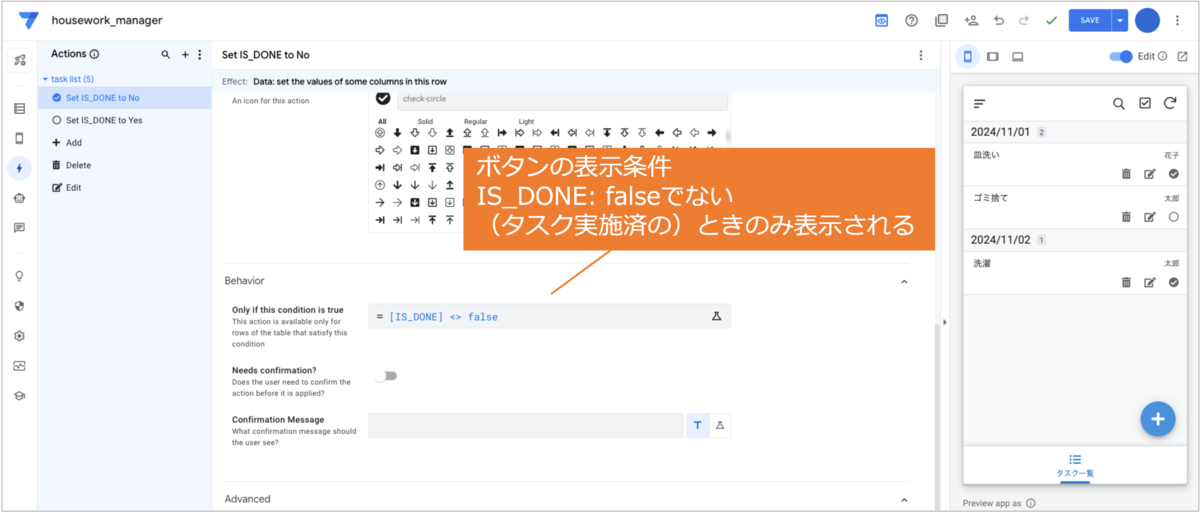1200x512 pixels.
Task: Open the user account avatar
Action: click(1147, 20)
